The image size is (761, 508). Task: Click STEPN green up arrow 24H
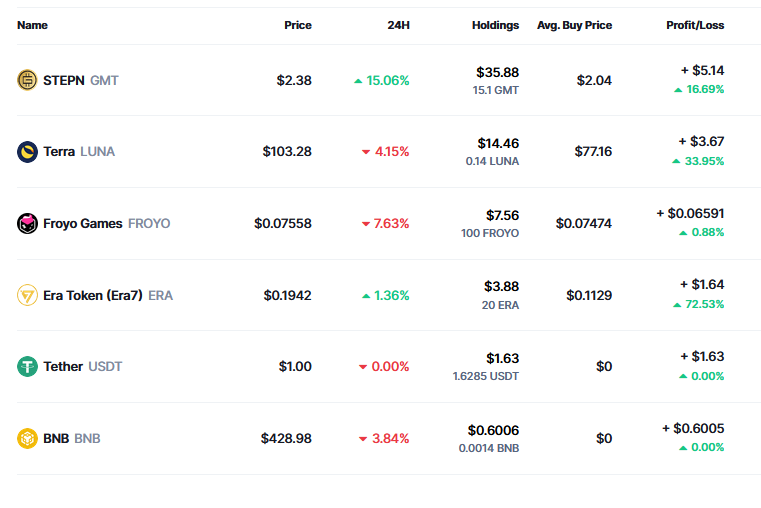tap(358, 81)
